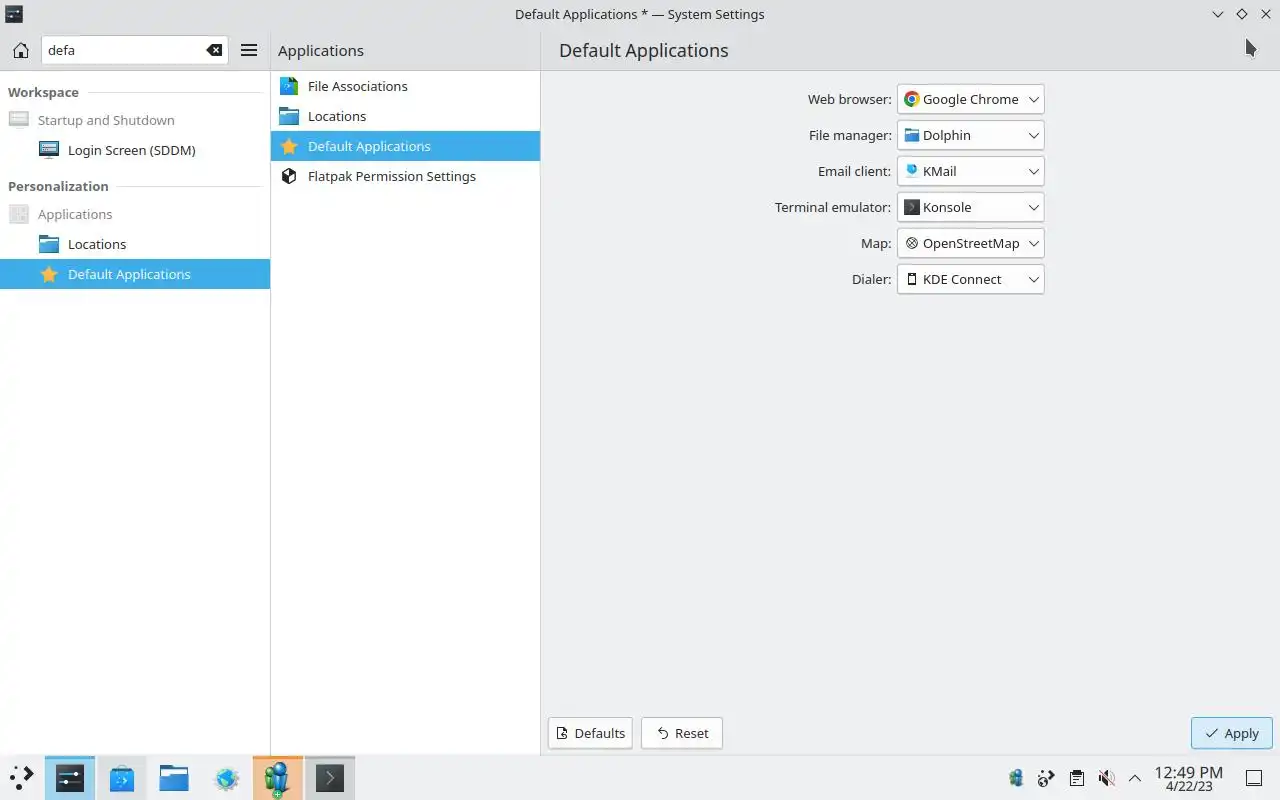Click the Flatpak cube icon
1280x800 pixels.
[x=289, y=176]
